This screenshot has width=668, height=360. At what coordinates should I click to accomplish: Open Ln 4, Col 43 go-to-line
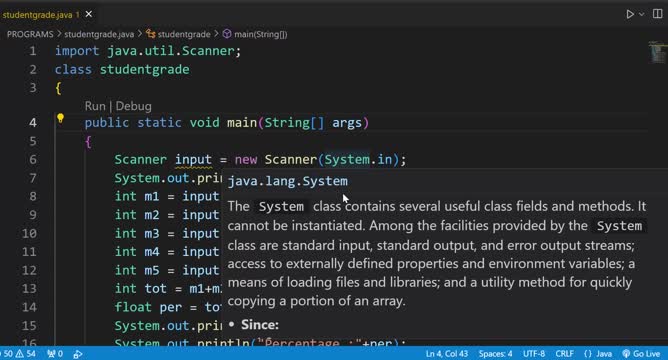click(x=446, y=354)
